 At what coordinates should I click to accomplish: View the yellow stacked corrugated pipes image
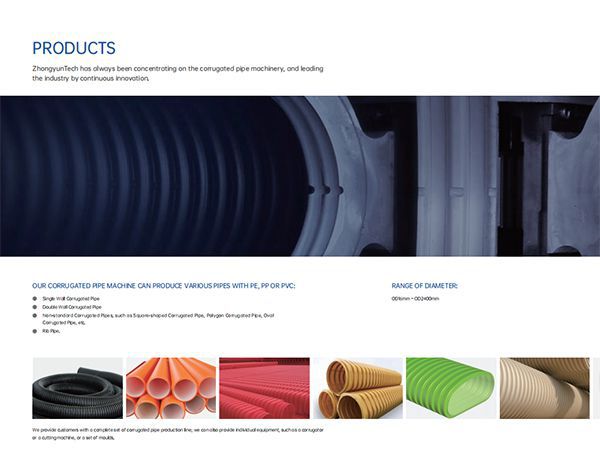358,388
